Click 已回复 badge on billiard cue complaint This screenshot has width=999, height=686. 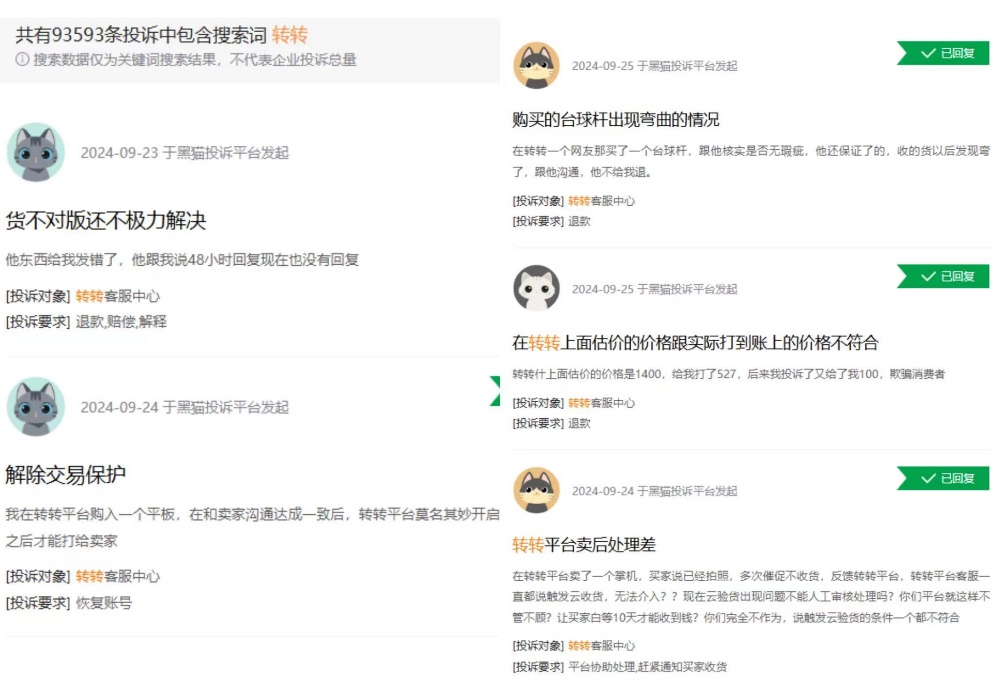click(x=943, y=53)
